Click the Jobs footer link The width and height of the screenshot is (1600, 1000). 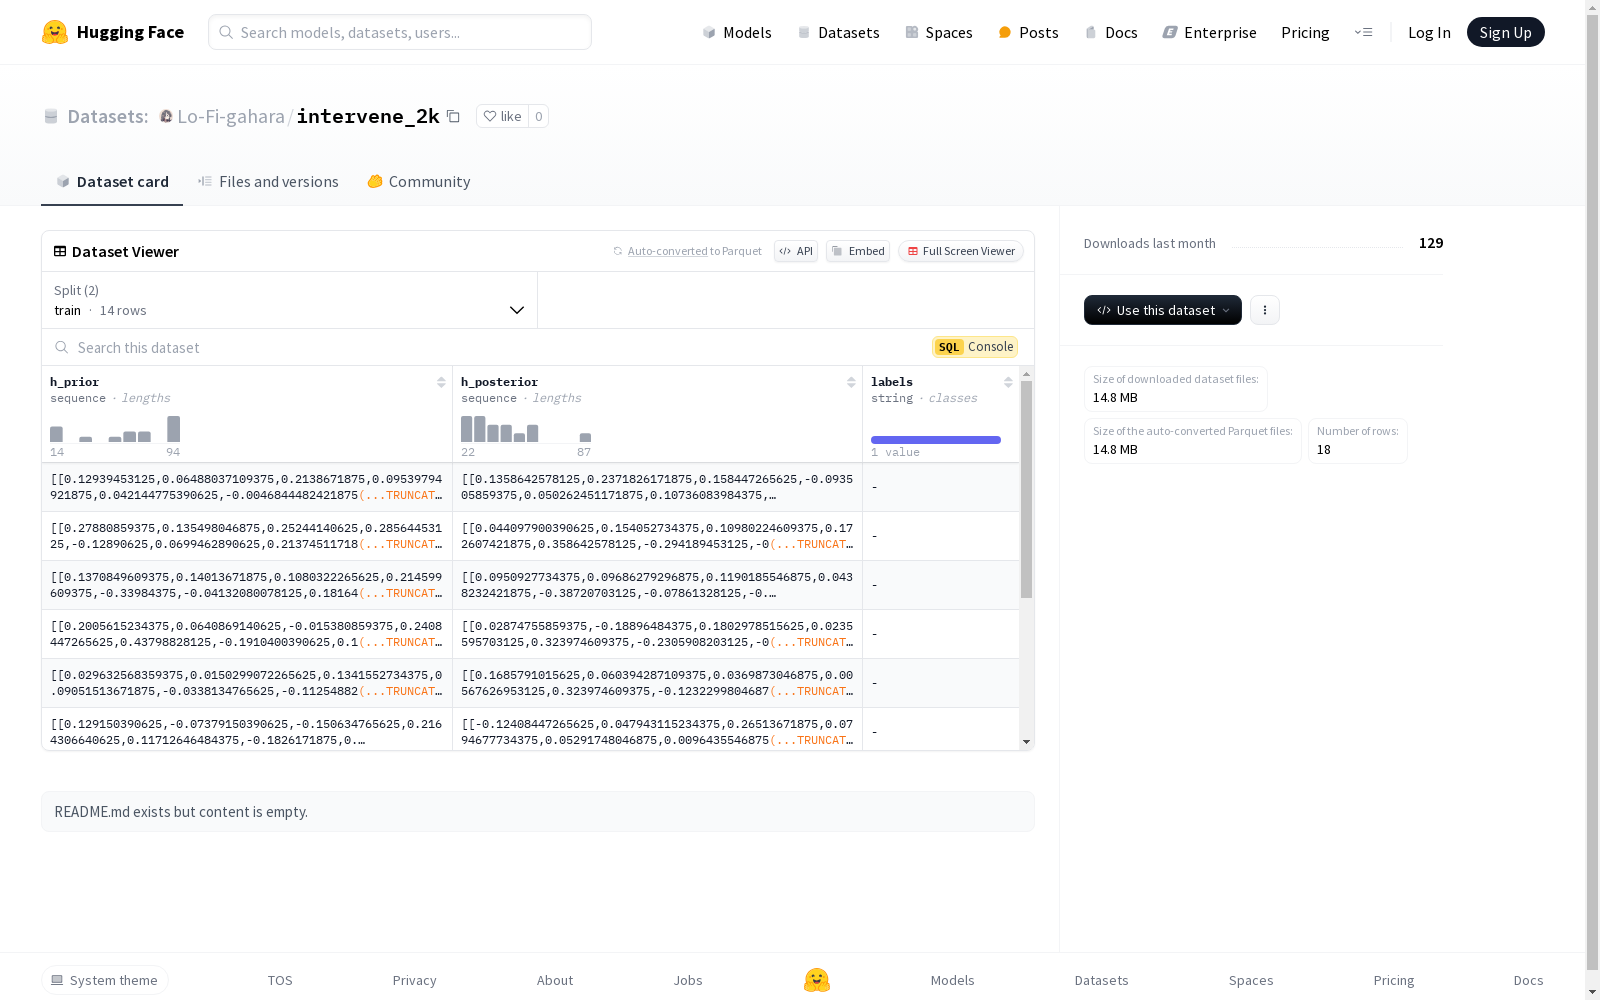pyautogui.click(x=688, y=980)
